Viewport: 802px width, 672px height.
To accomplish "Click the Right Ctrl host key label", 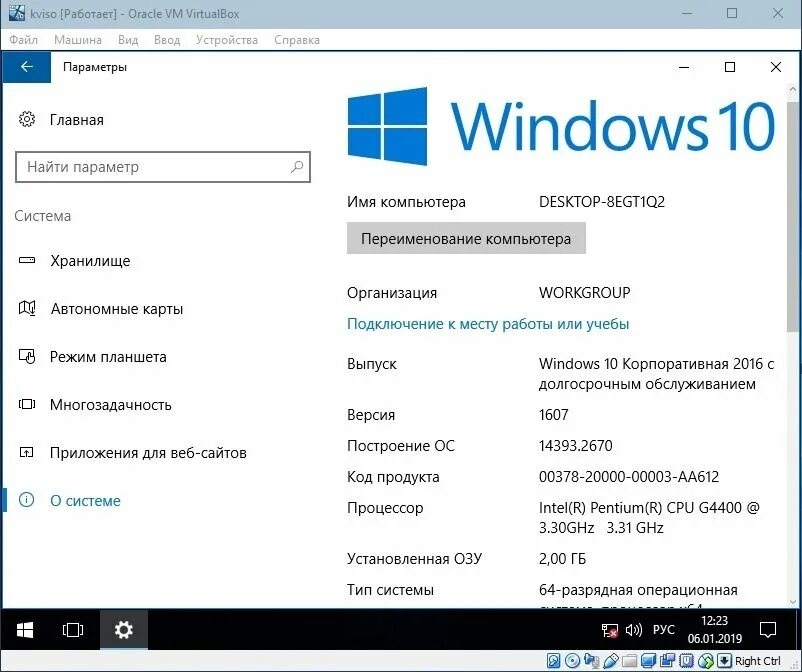I will pyautogui.click(x=758, y=661).
